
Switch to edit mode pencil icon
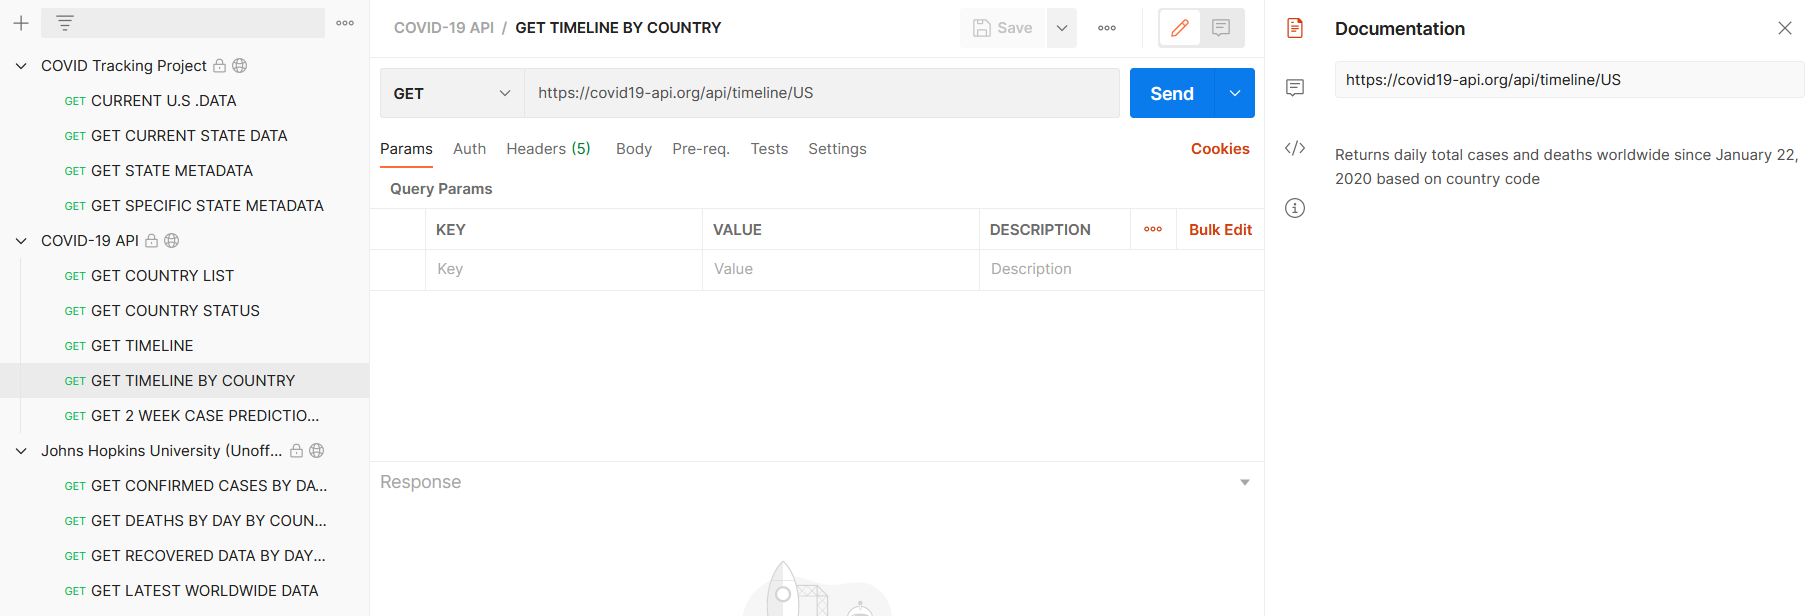tap(1180, 28)
